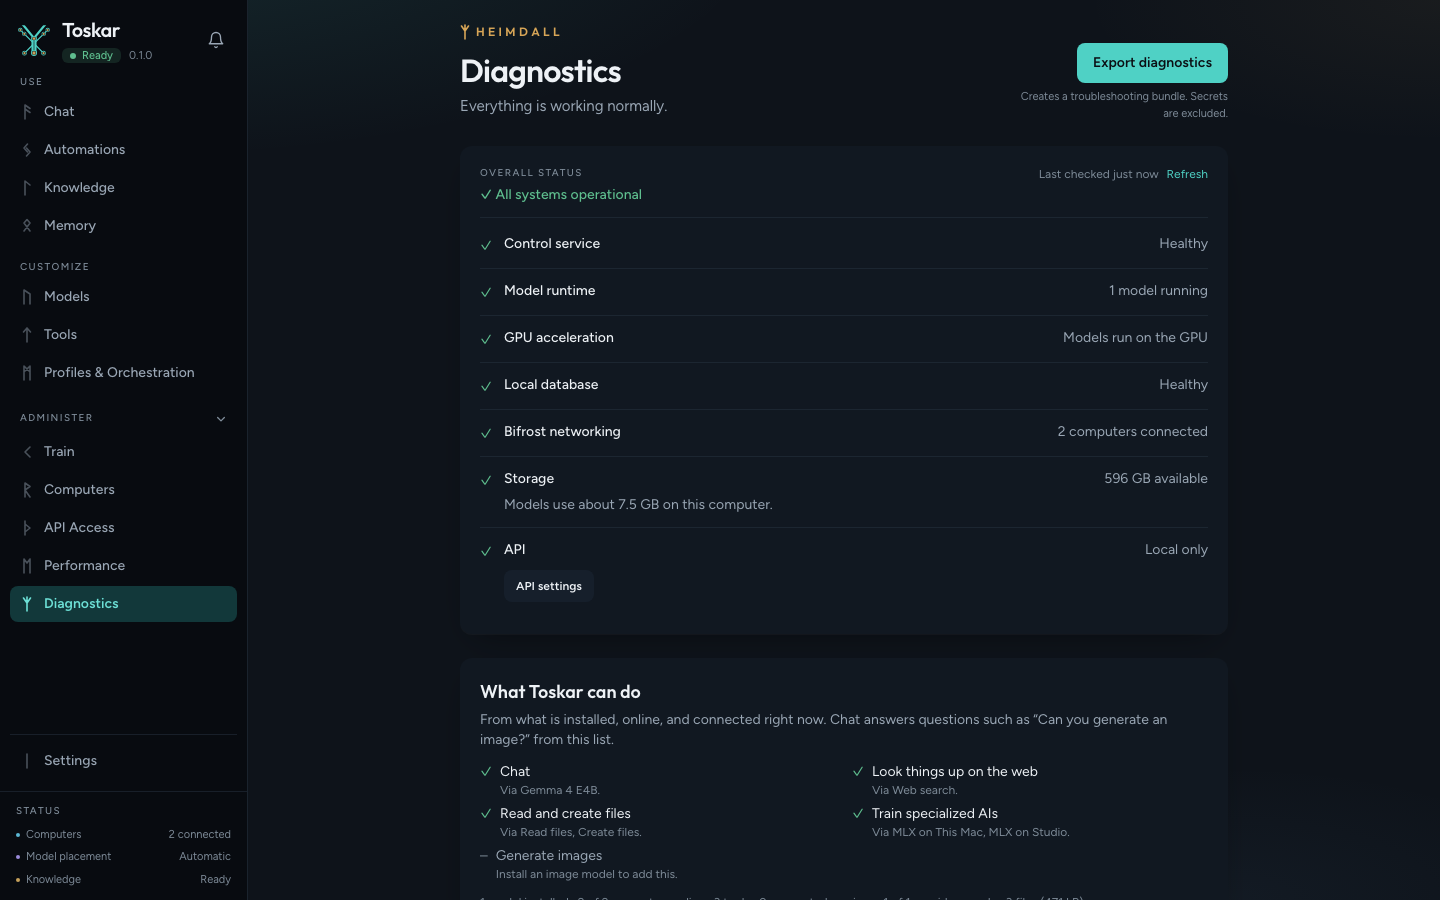Click GPU acceleration label
The height and width of the screenshot is (900, 1440).
pos(559,338)
